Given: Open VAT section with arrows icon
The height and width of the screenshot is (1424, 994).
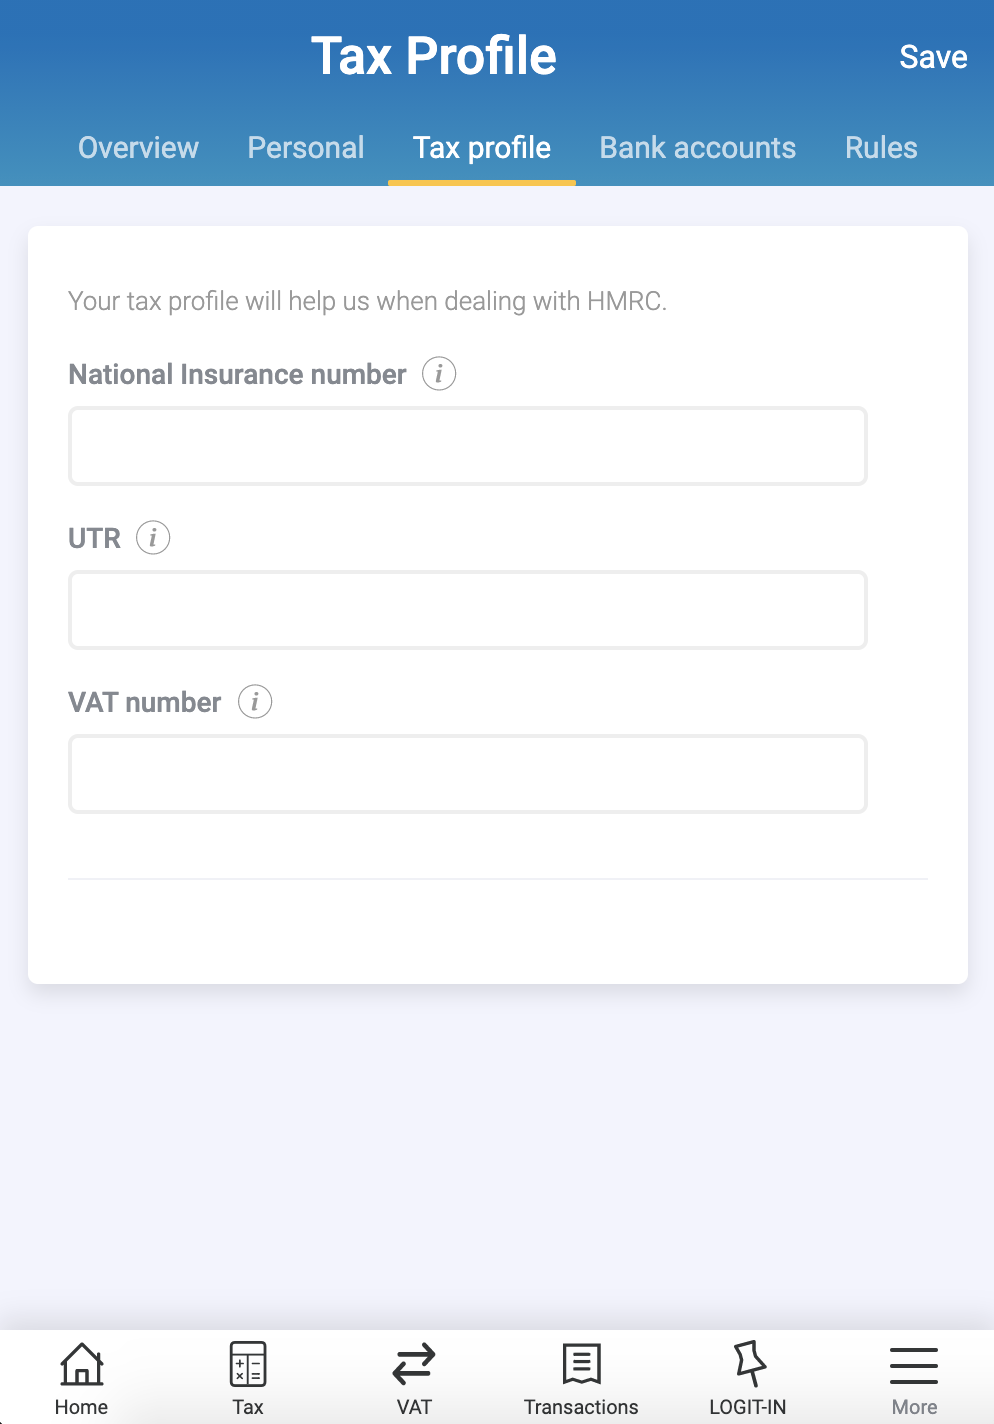Looking at the screenshot, I should [414, 1365].
